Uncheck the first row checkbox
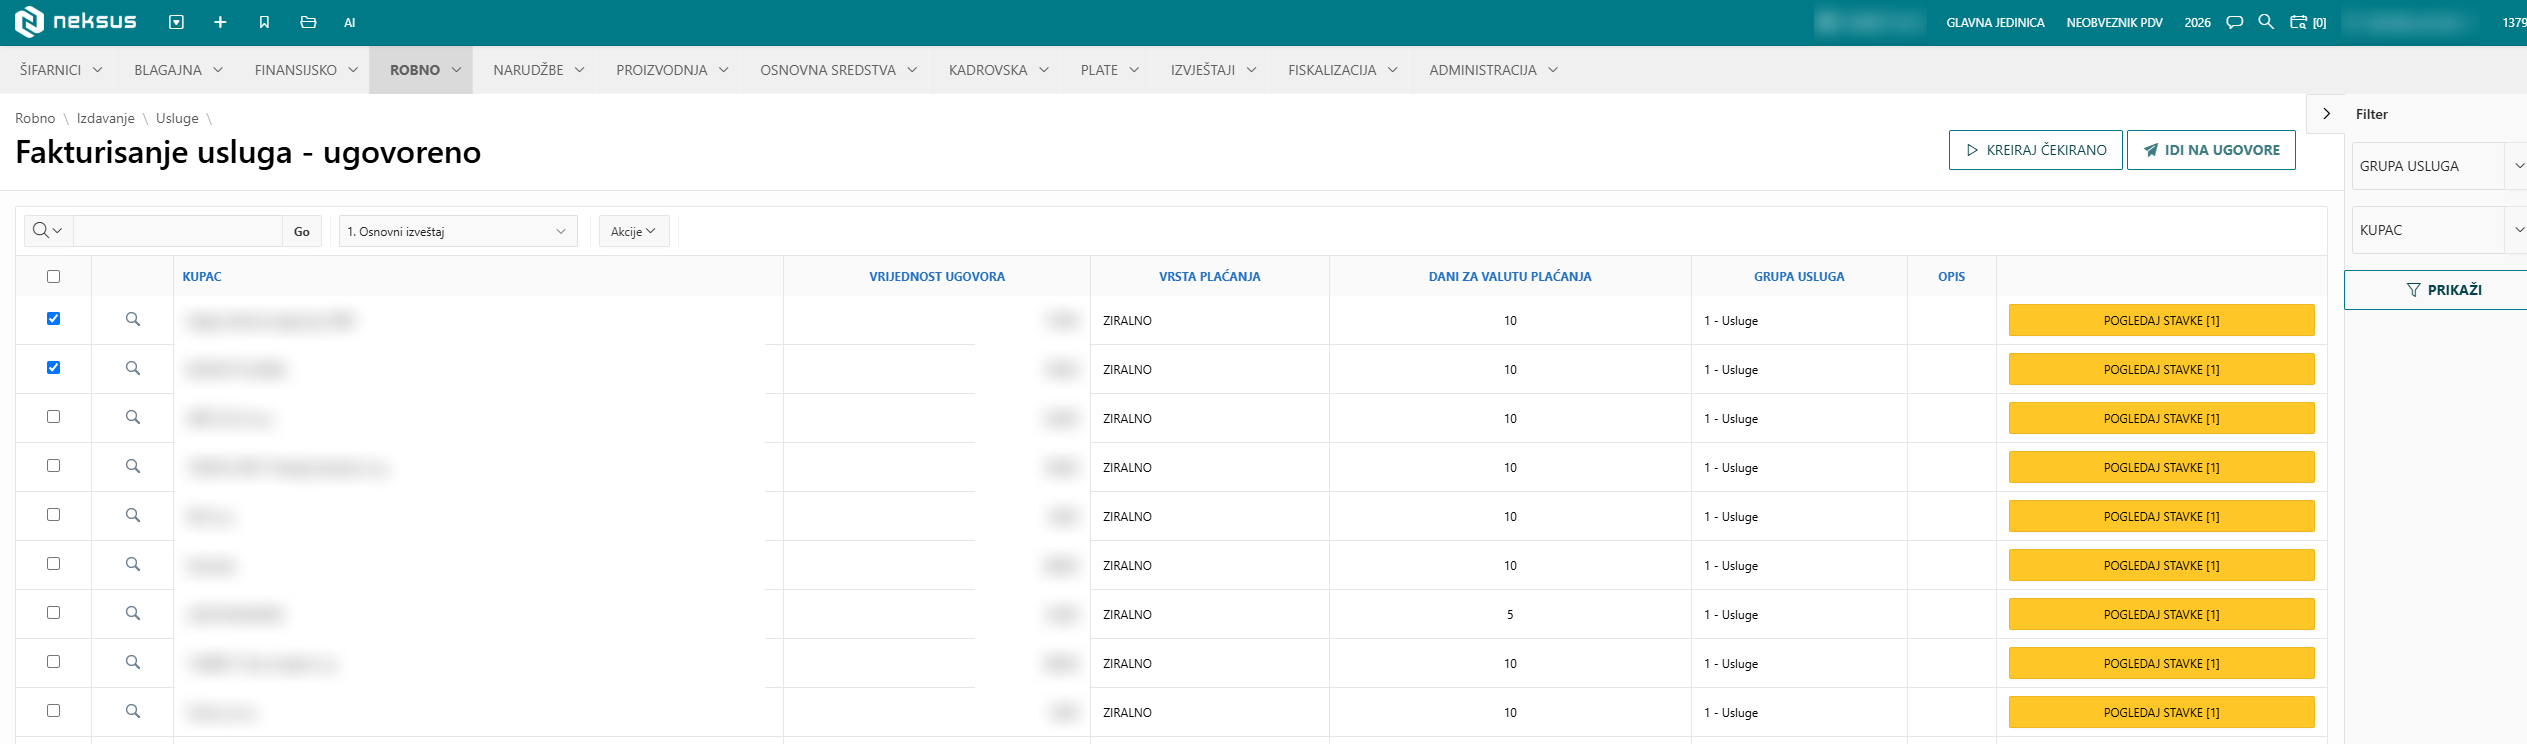This screenshot has width=2527, height=744. point(53,318)
